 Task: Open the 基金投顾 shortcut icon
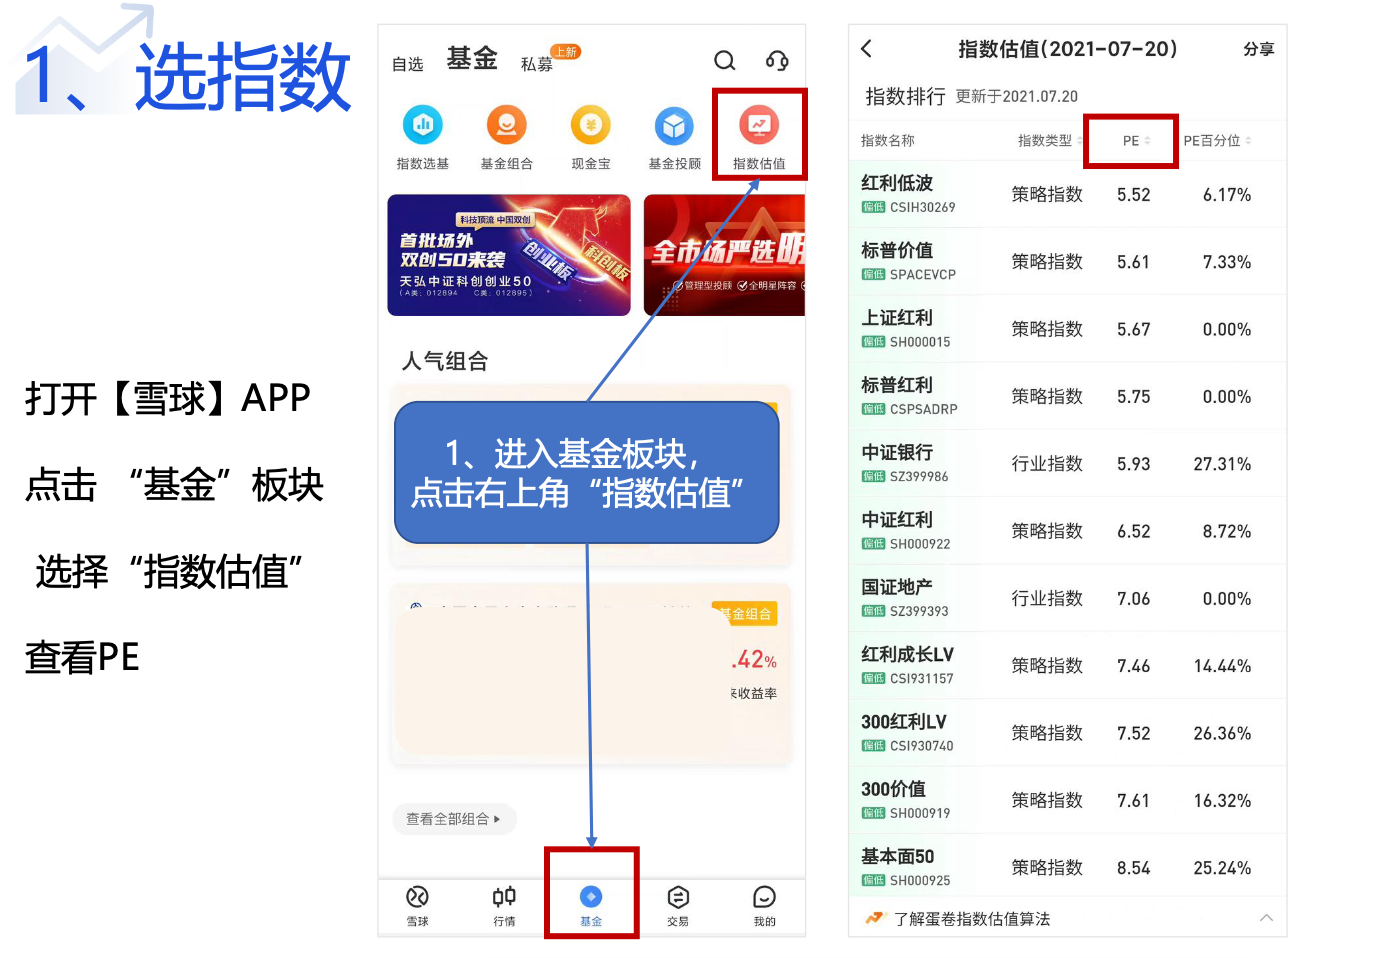tap(675, 126)
